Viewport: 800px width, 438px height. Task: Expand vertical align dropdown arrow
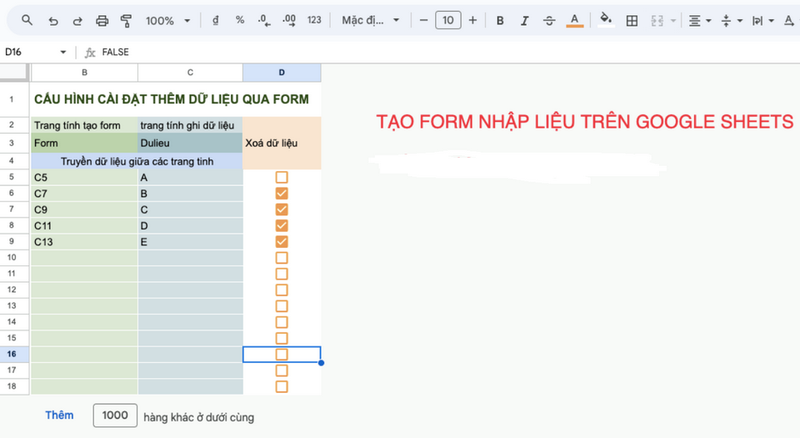(x=740, y=21)
